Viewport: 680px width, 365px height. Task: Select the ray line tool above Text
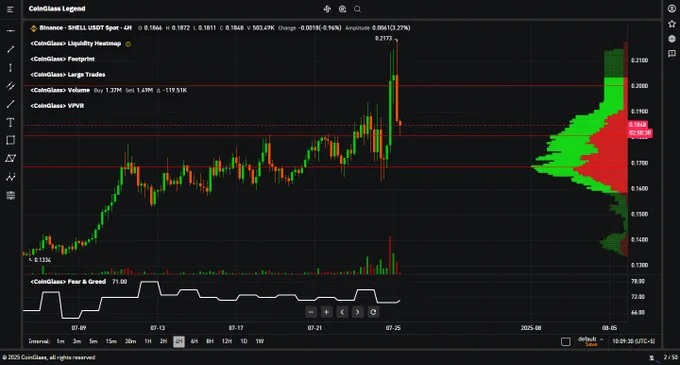[x=10, y=104]
